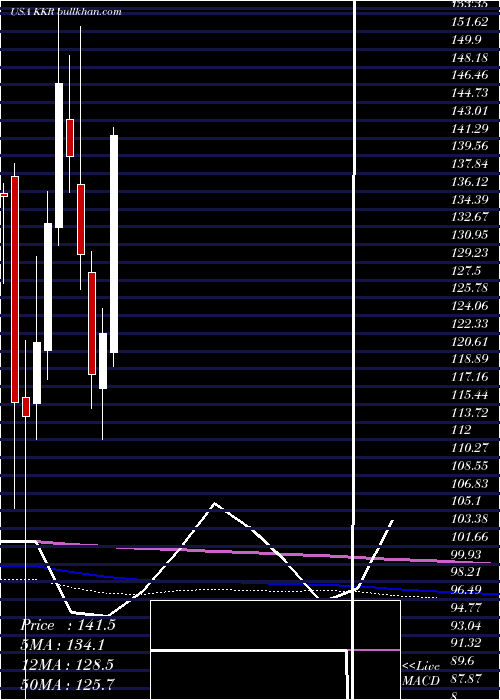Click the price label 93.04
The height and width of the screenshot is (700, 500).
click(467, 625)
